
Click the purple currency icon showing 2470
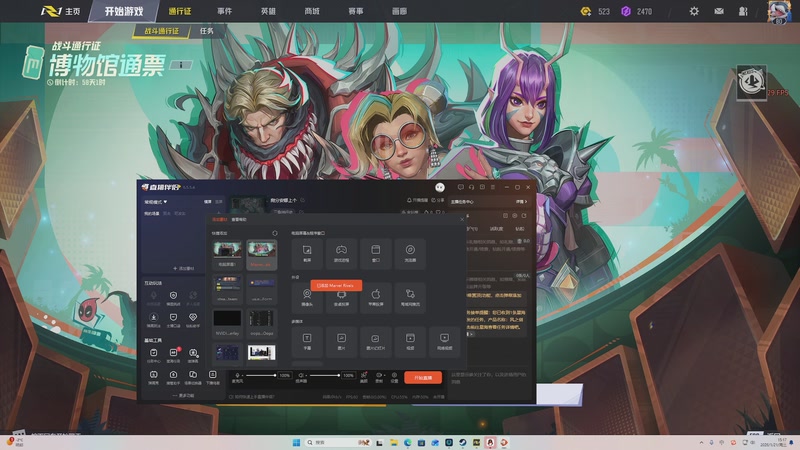coord(626,11)
